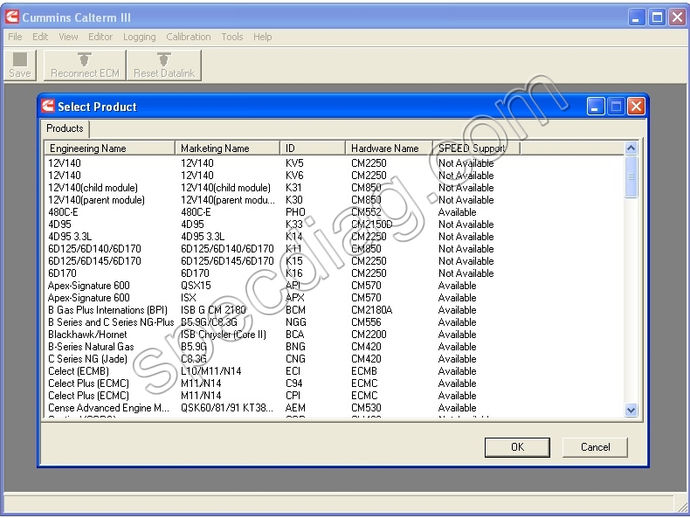Close the Select Product dialog

tap(636, 106)
